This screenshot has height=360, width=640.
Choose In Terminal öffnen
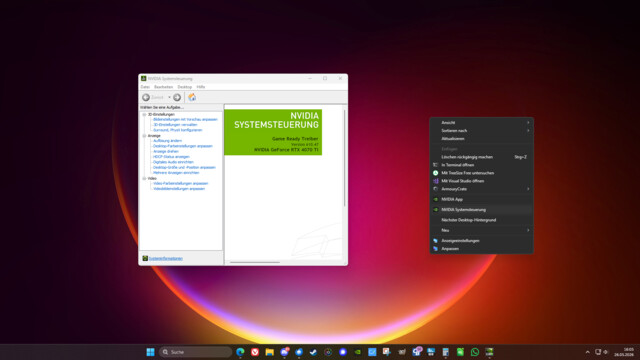tap(482, 165)
